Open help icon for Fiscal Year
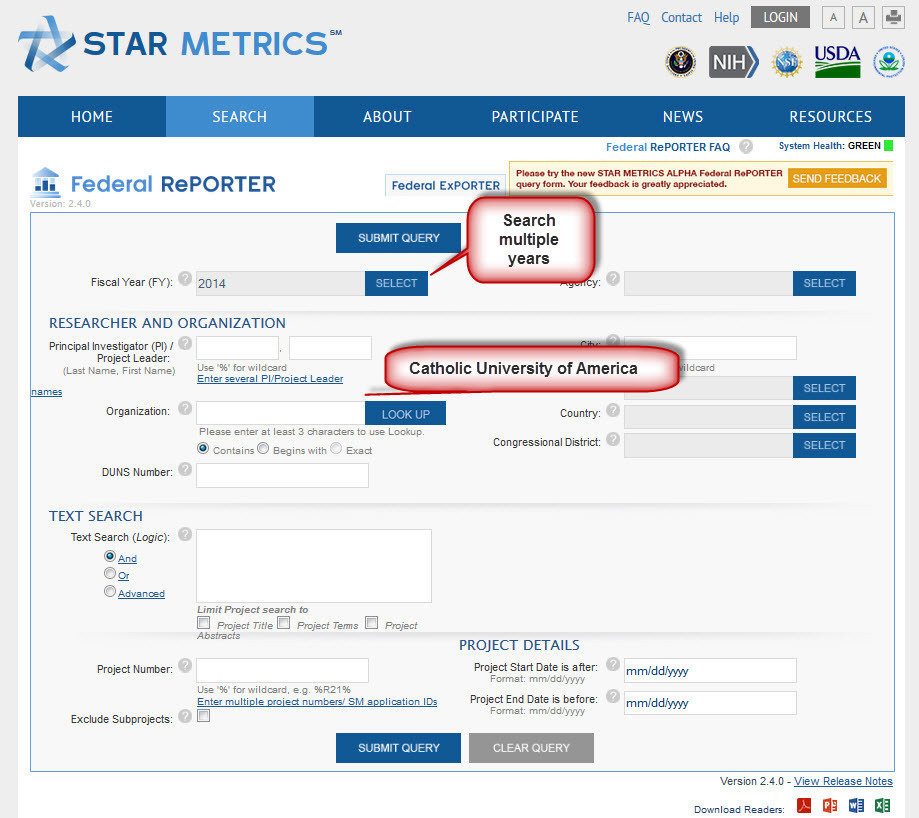The width and height of the screenshot is (919, 818). pos(185,278)
